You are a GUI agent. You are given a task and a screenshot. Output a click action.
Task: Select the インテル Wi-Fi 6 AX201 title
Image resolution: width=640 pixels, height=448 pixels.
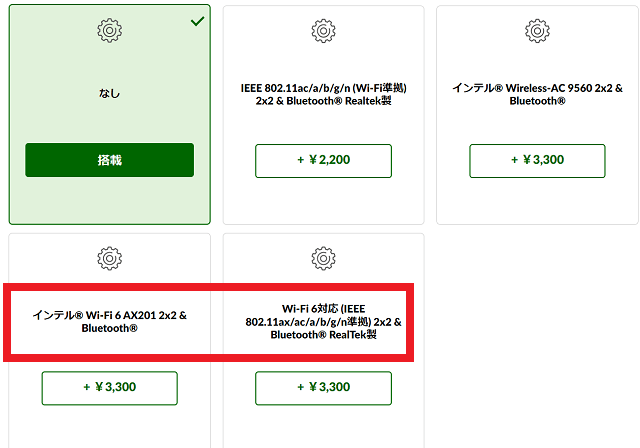[x=109, y=322]
